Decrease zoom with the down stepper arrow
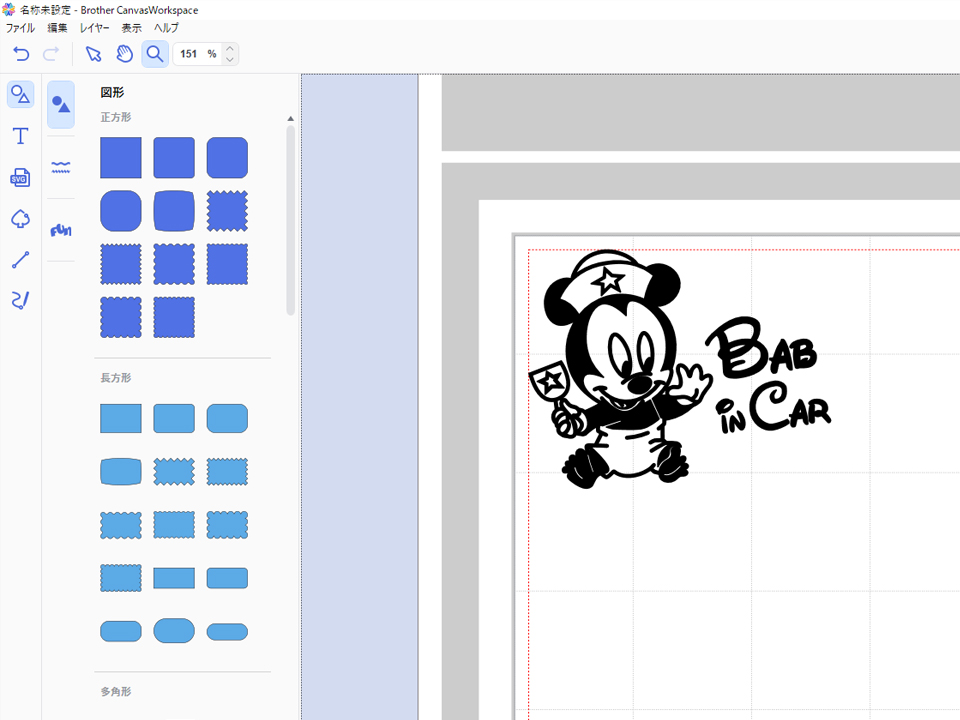 coord(230,59)
